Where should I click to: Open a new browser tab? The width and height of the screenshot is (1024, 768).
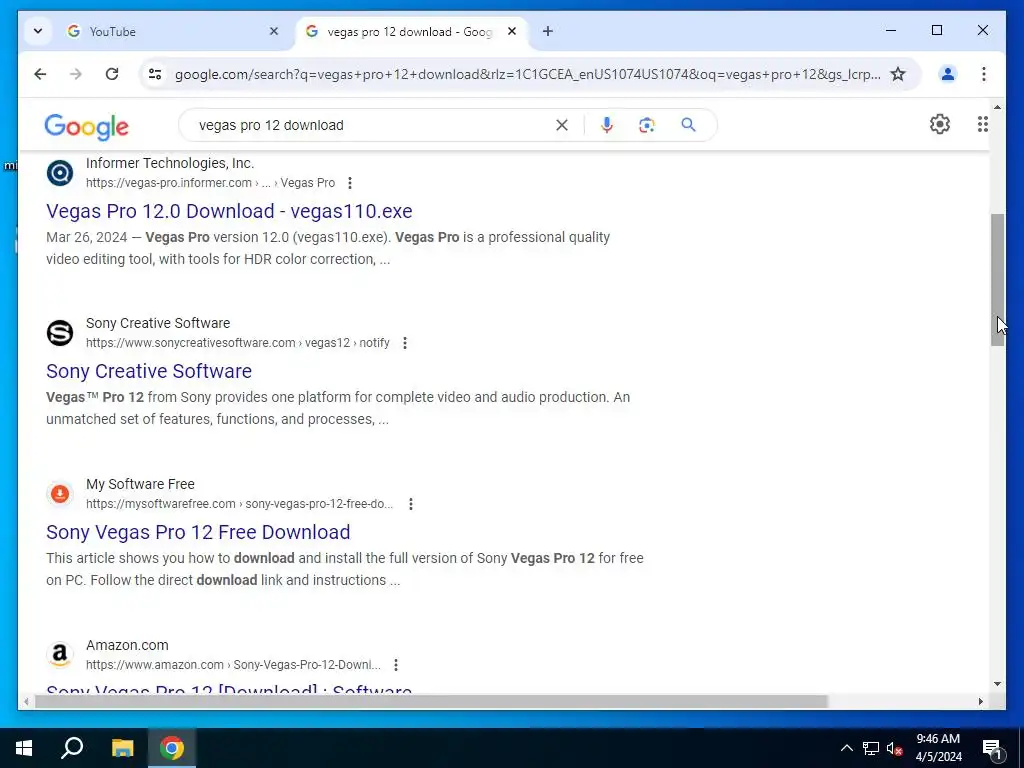tap(547, 31)
